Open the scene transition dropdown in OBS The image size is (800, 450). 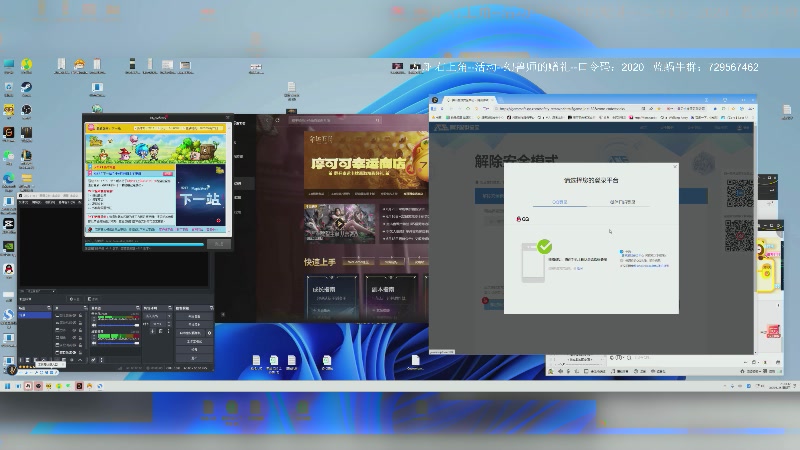[x=157, y=316]
